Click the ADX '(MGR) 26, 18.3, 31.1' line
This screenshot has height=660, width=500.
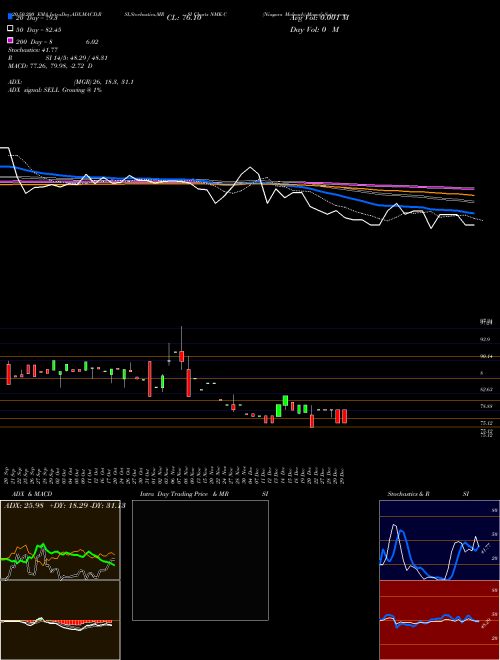pyautogui.click(x=104, y=82)
